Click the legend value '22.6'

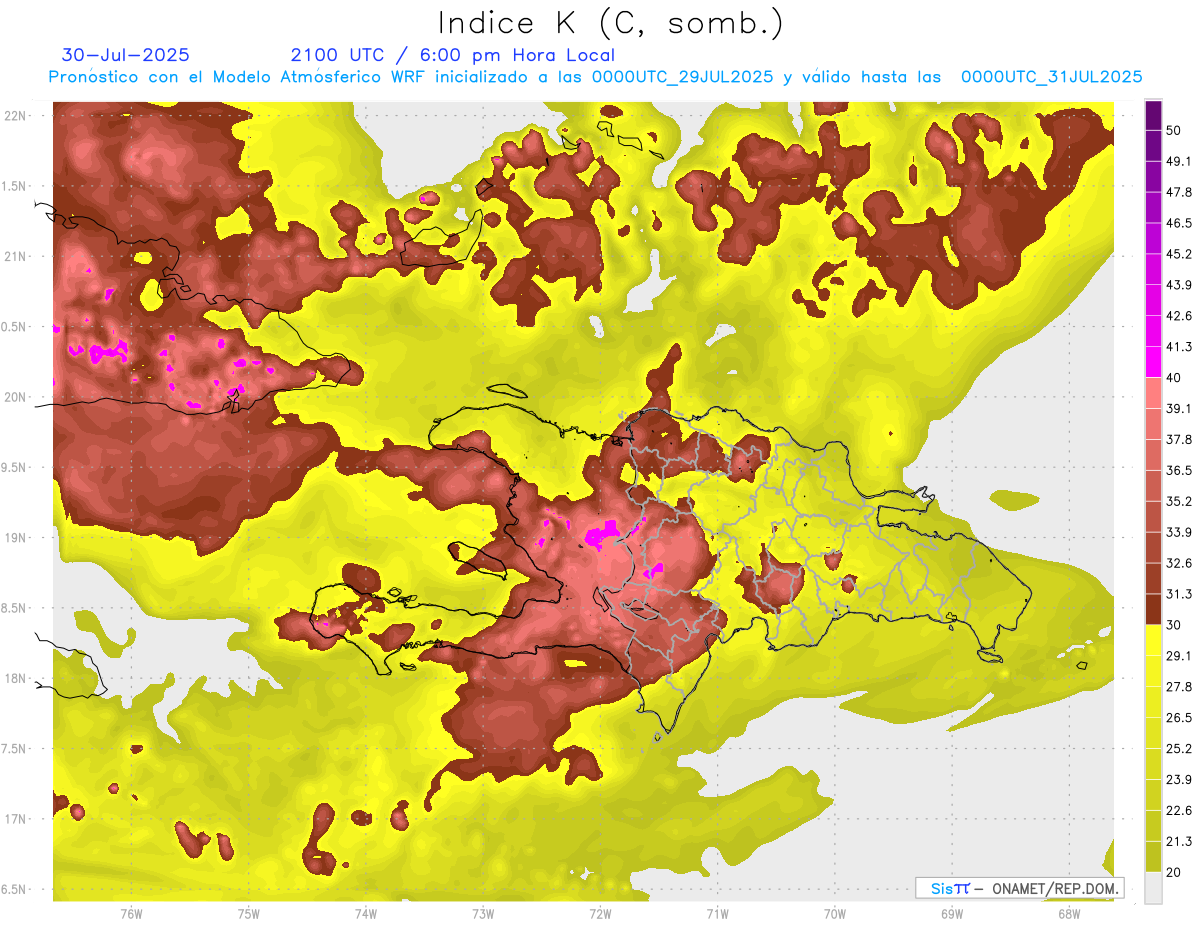pyautogui.click(x=1179, y=810)
